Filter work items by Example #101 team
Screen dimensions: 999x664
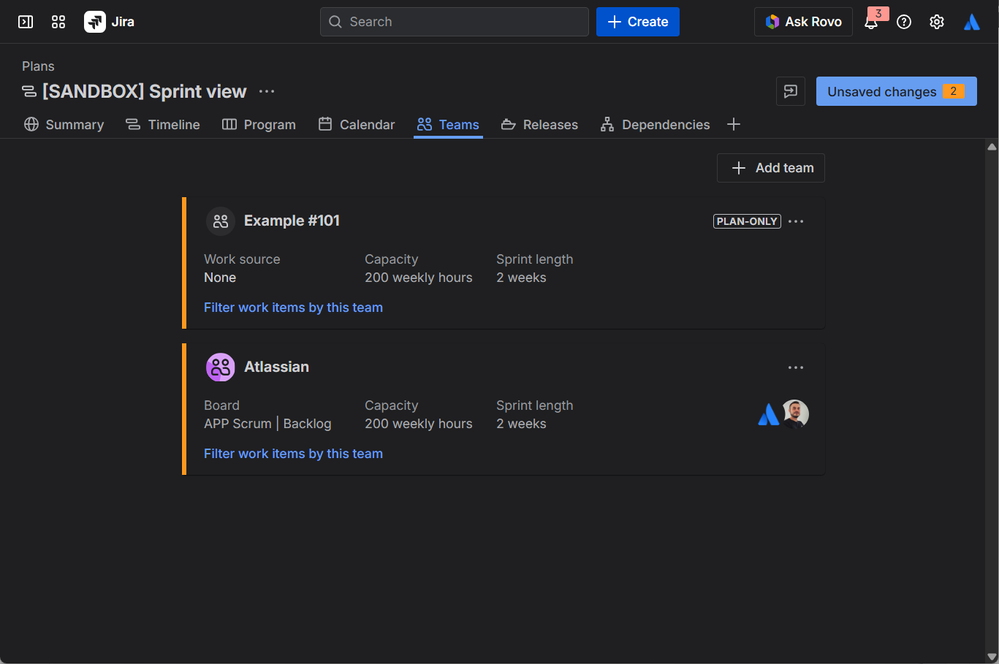[x=293, y=307]
